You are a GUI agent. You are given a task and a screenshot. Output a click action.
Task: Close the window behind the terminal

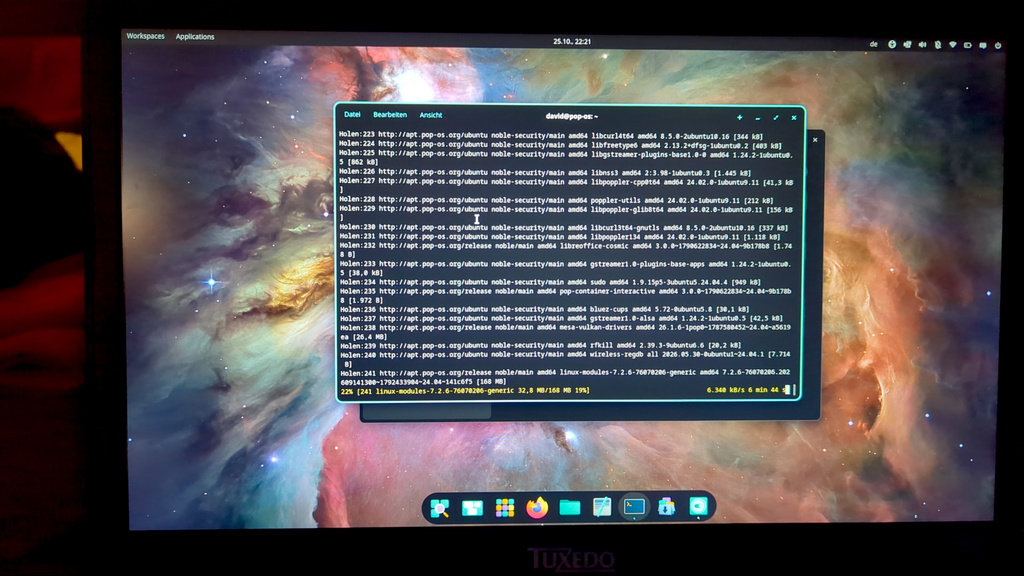[814, 140]
